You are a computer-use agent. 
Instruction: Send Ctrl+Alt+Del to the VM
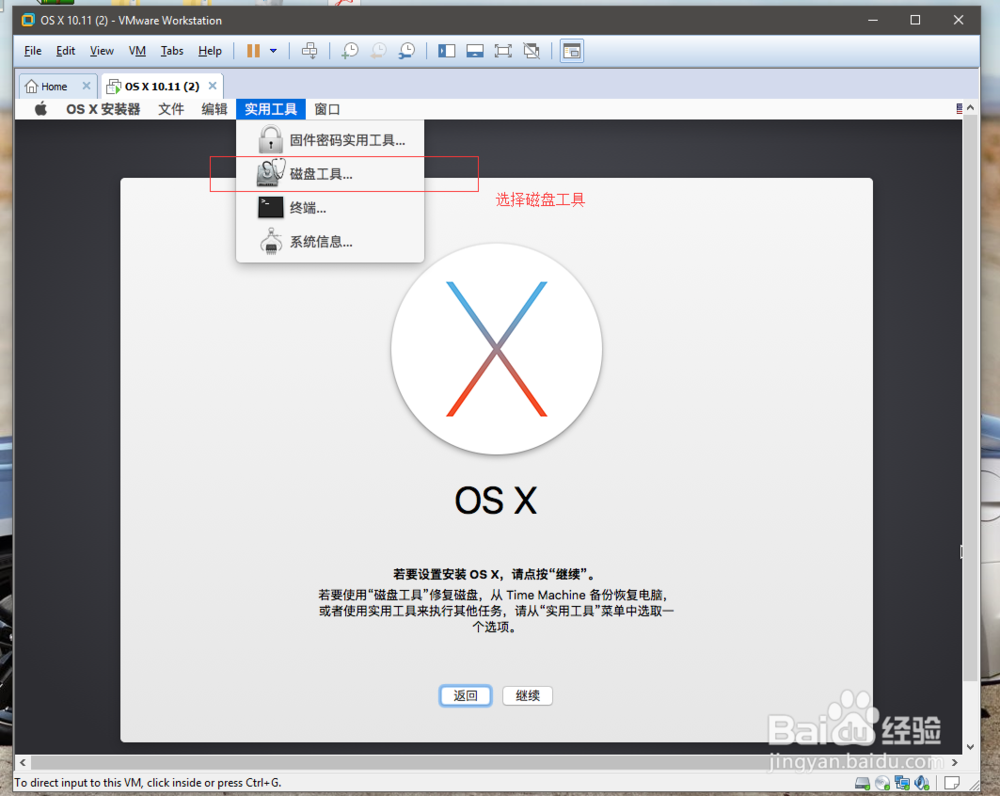coord(309,51)
